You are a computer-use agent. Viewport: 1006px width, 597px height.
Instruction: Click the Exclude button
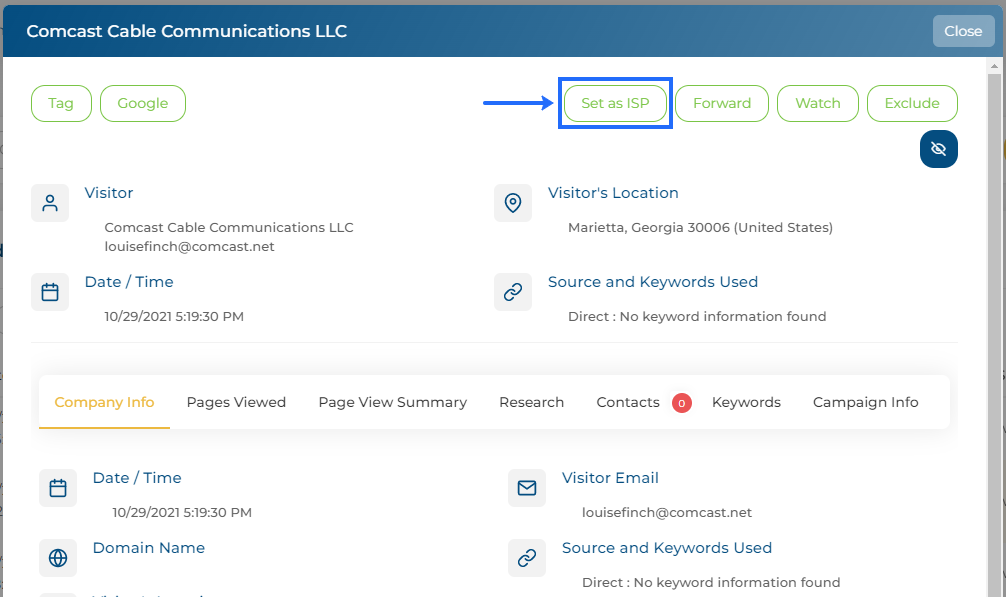click(912, 103)
